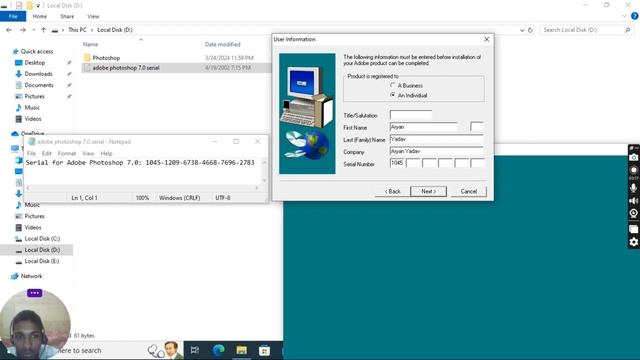Expand the address bar history dropdown
Viewport: 640px width, 360px height.
(522, 30)
